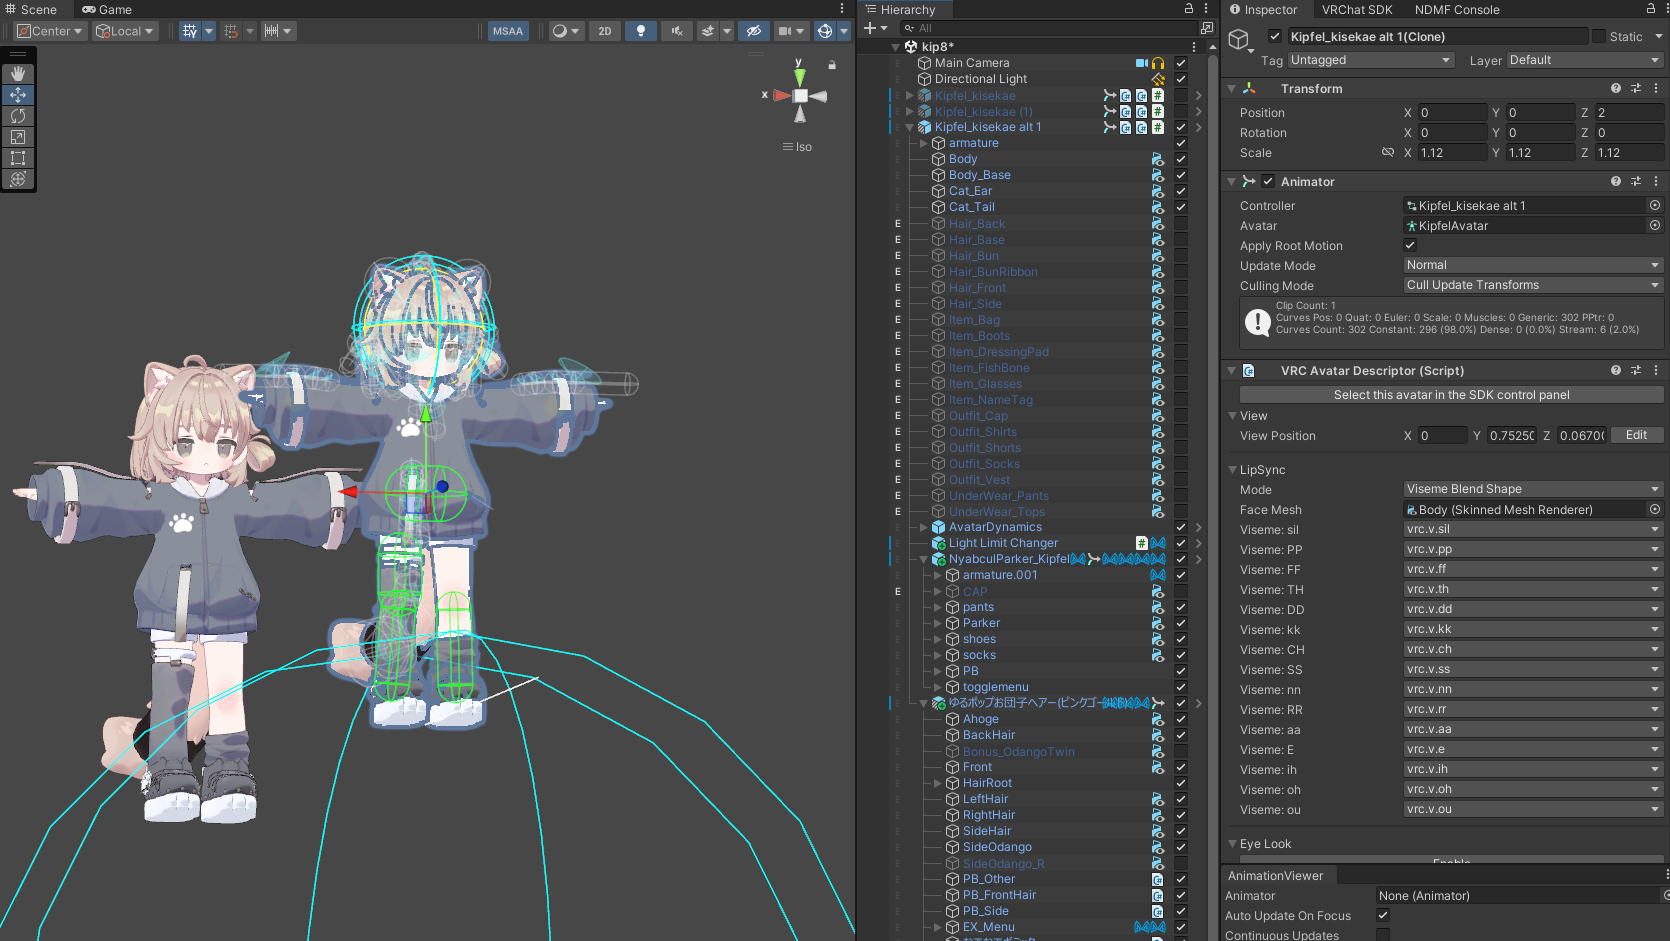The image size is (1670, 941).
Task: Toggle constrained proportions link icon for Scale
Action: pyautogui.click(x=1388, y=153)
